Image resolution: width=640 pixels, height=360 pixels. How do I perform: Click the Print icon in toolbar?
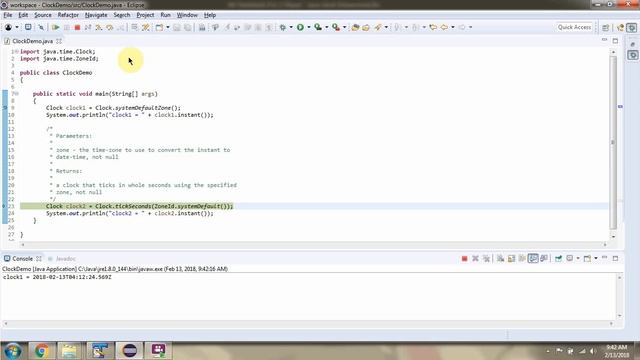pos(202,27)
